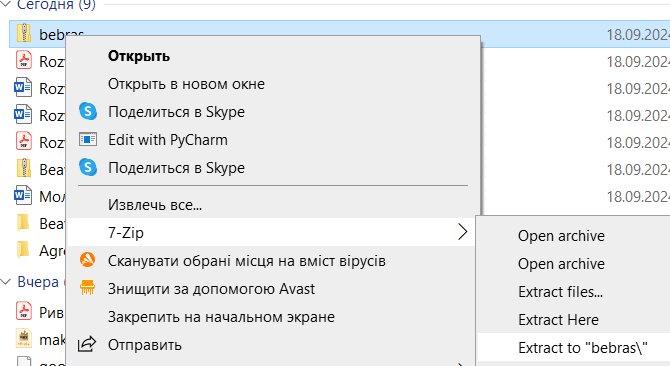Collapse the Сегодня group
Screen dimensions: 670x366
6,5
